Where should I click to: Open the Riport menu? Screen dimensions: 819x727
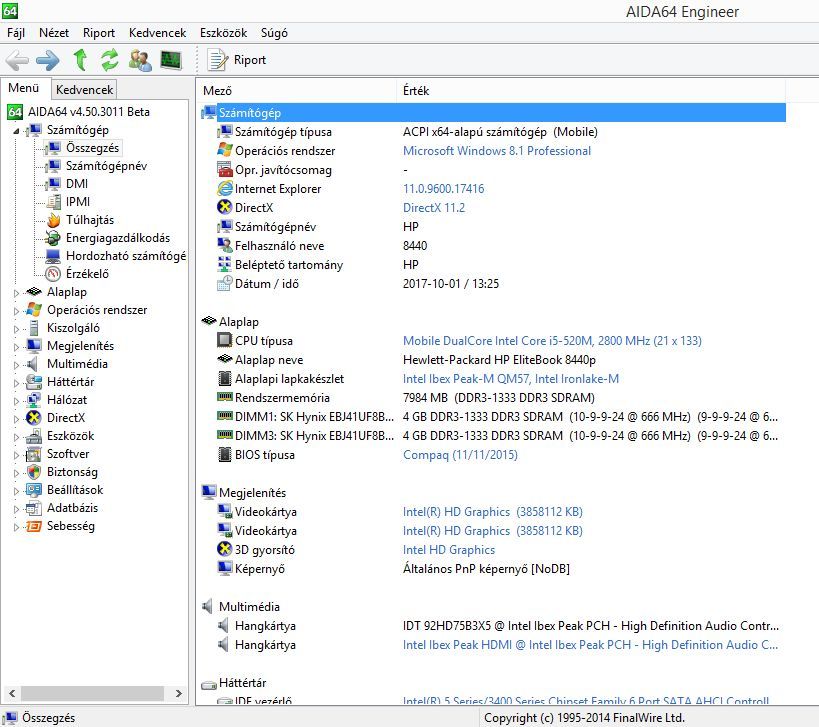(x=99, y=33)
